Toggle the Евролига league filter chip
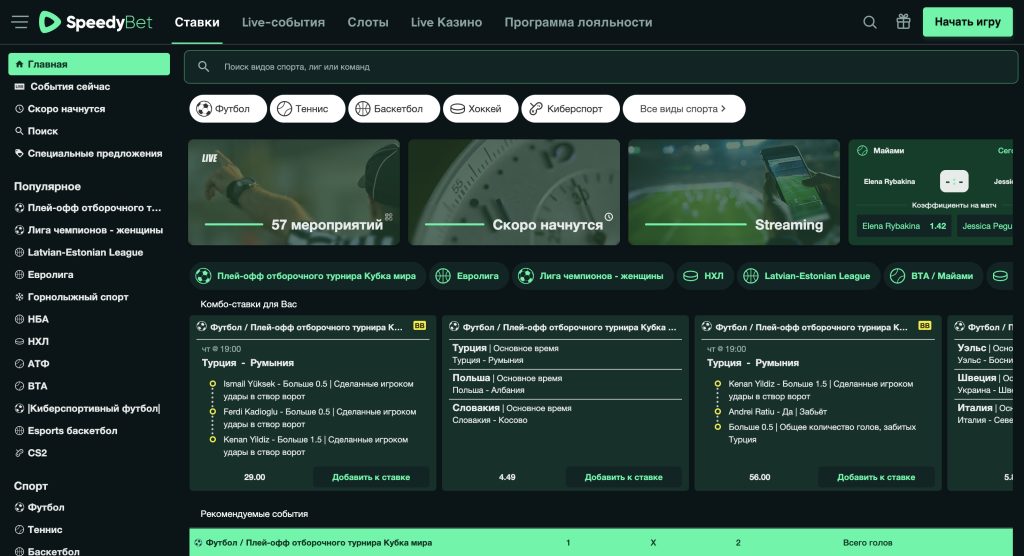 coord(469,276)
